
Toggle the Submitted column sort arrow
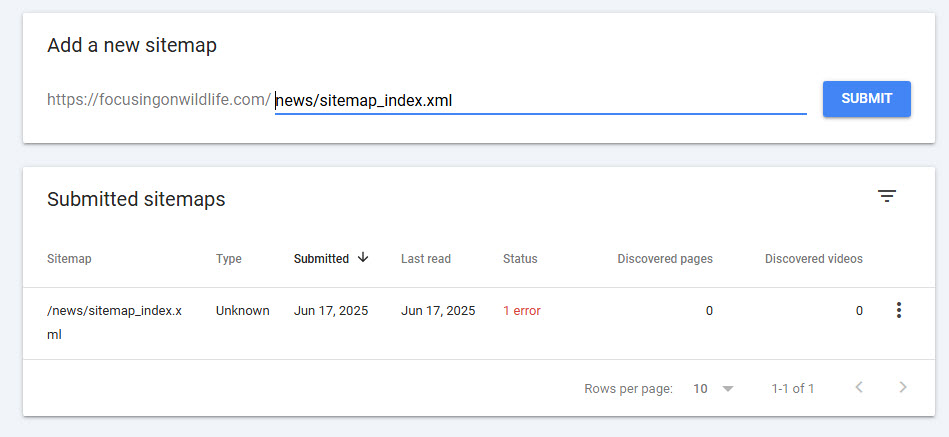pos(363,257)
